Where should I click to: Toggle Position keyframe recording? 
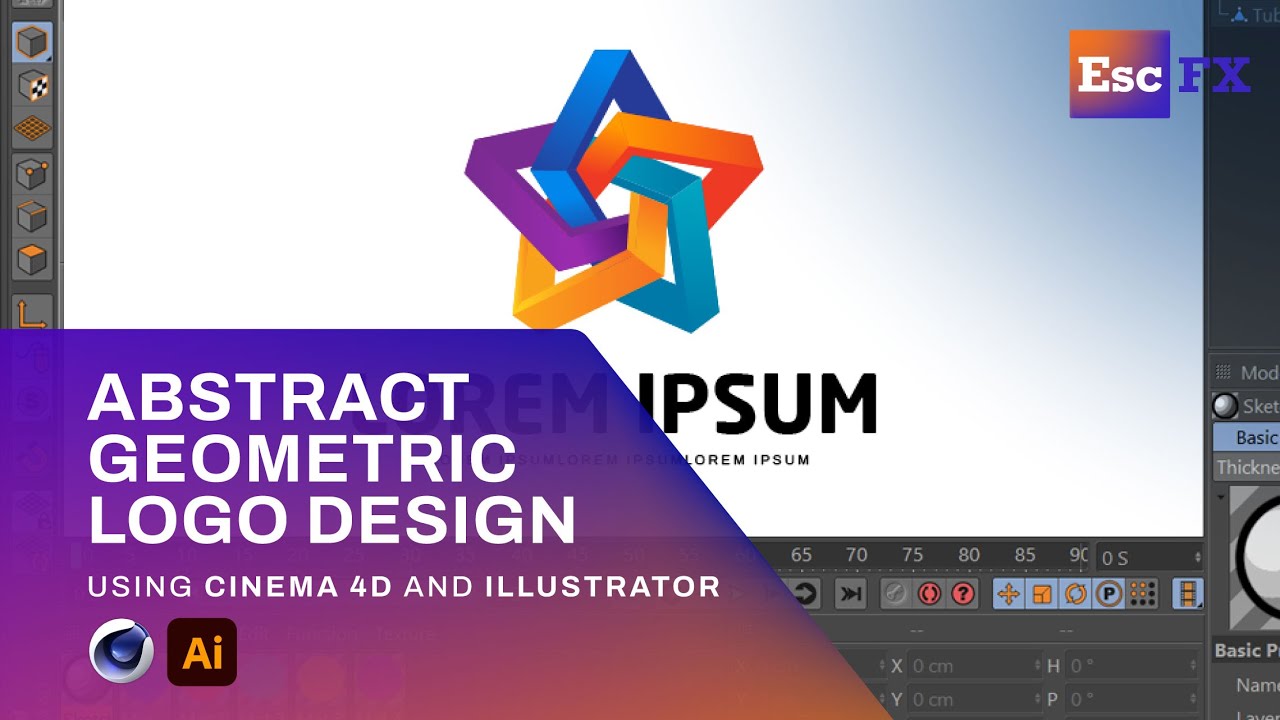[x=1008, y=594]
